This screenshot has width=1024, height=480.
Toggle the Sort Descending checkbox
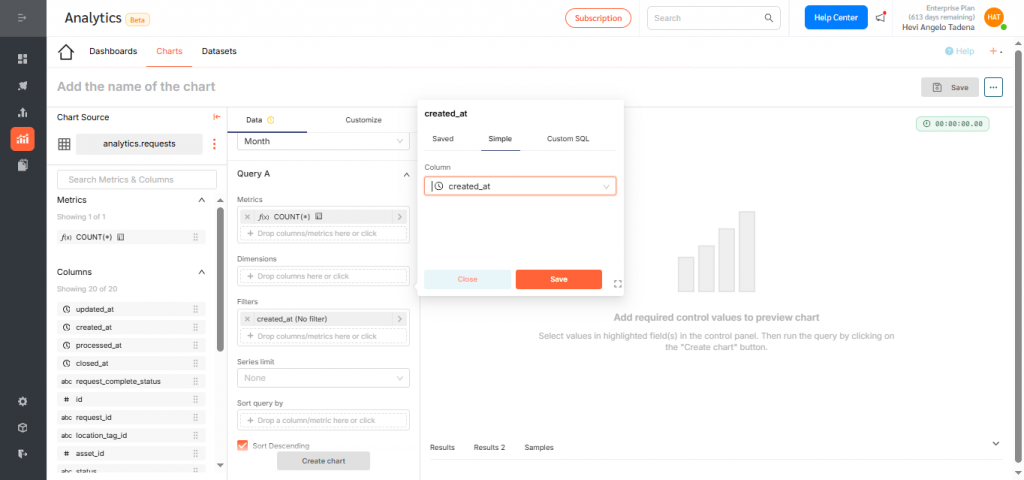click(243, 445)
